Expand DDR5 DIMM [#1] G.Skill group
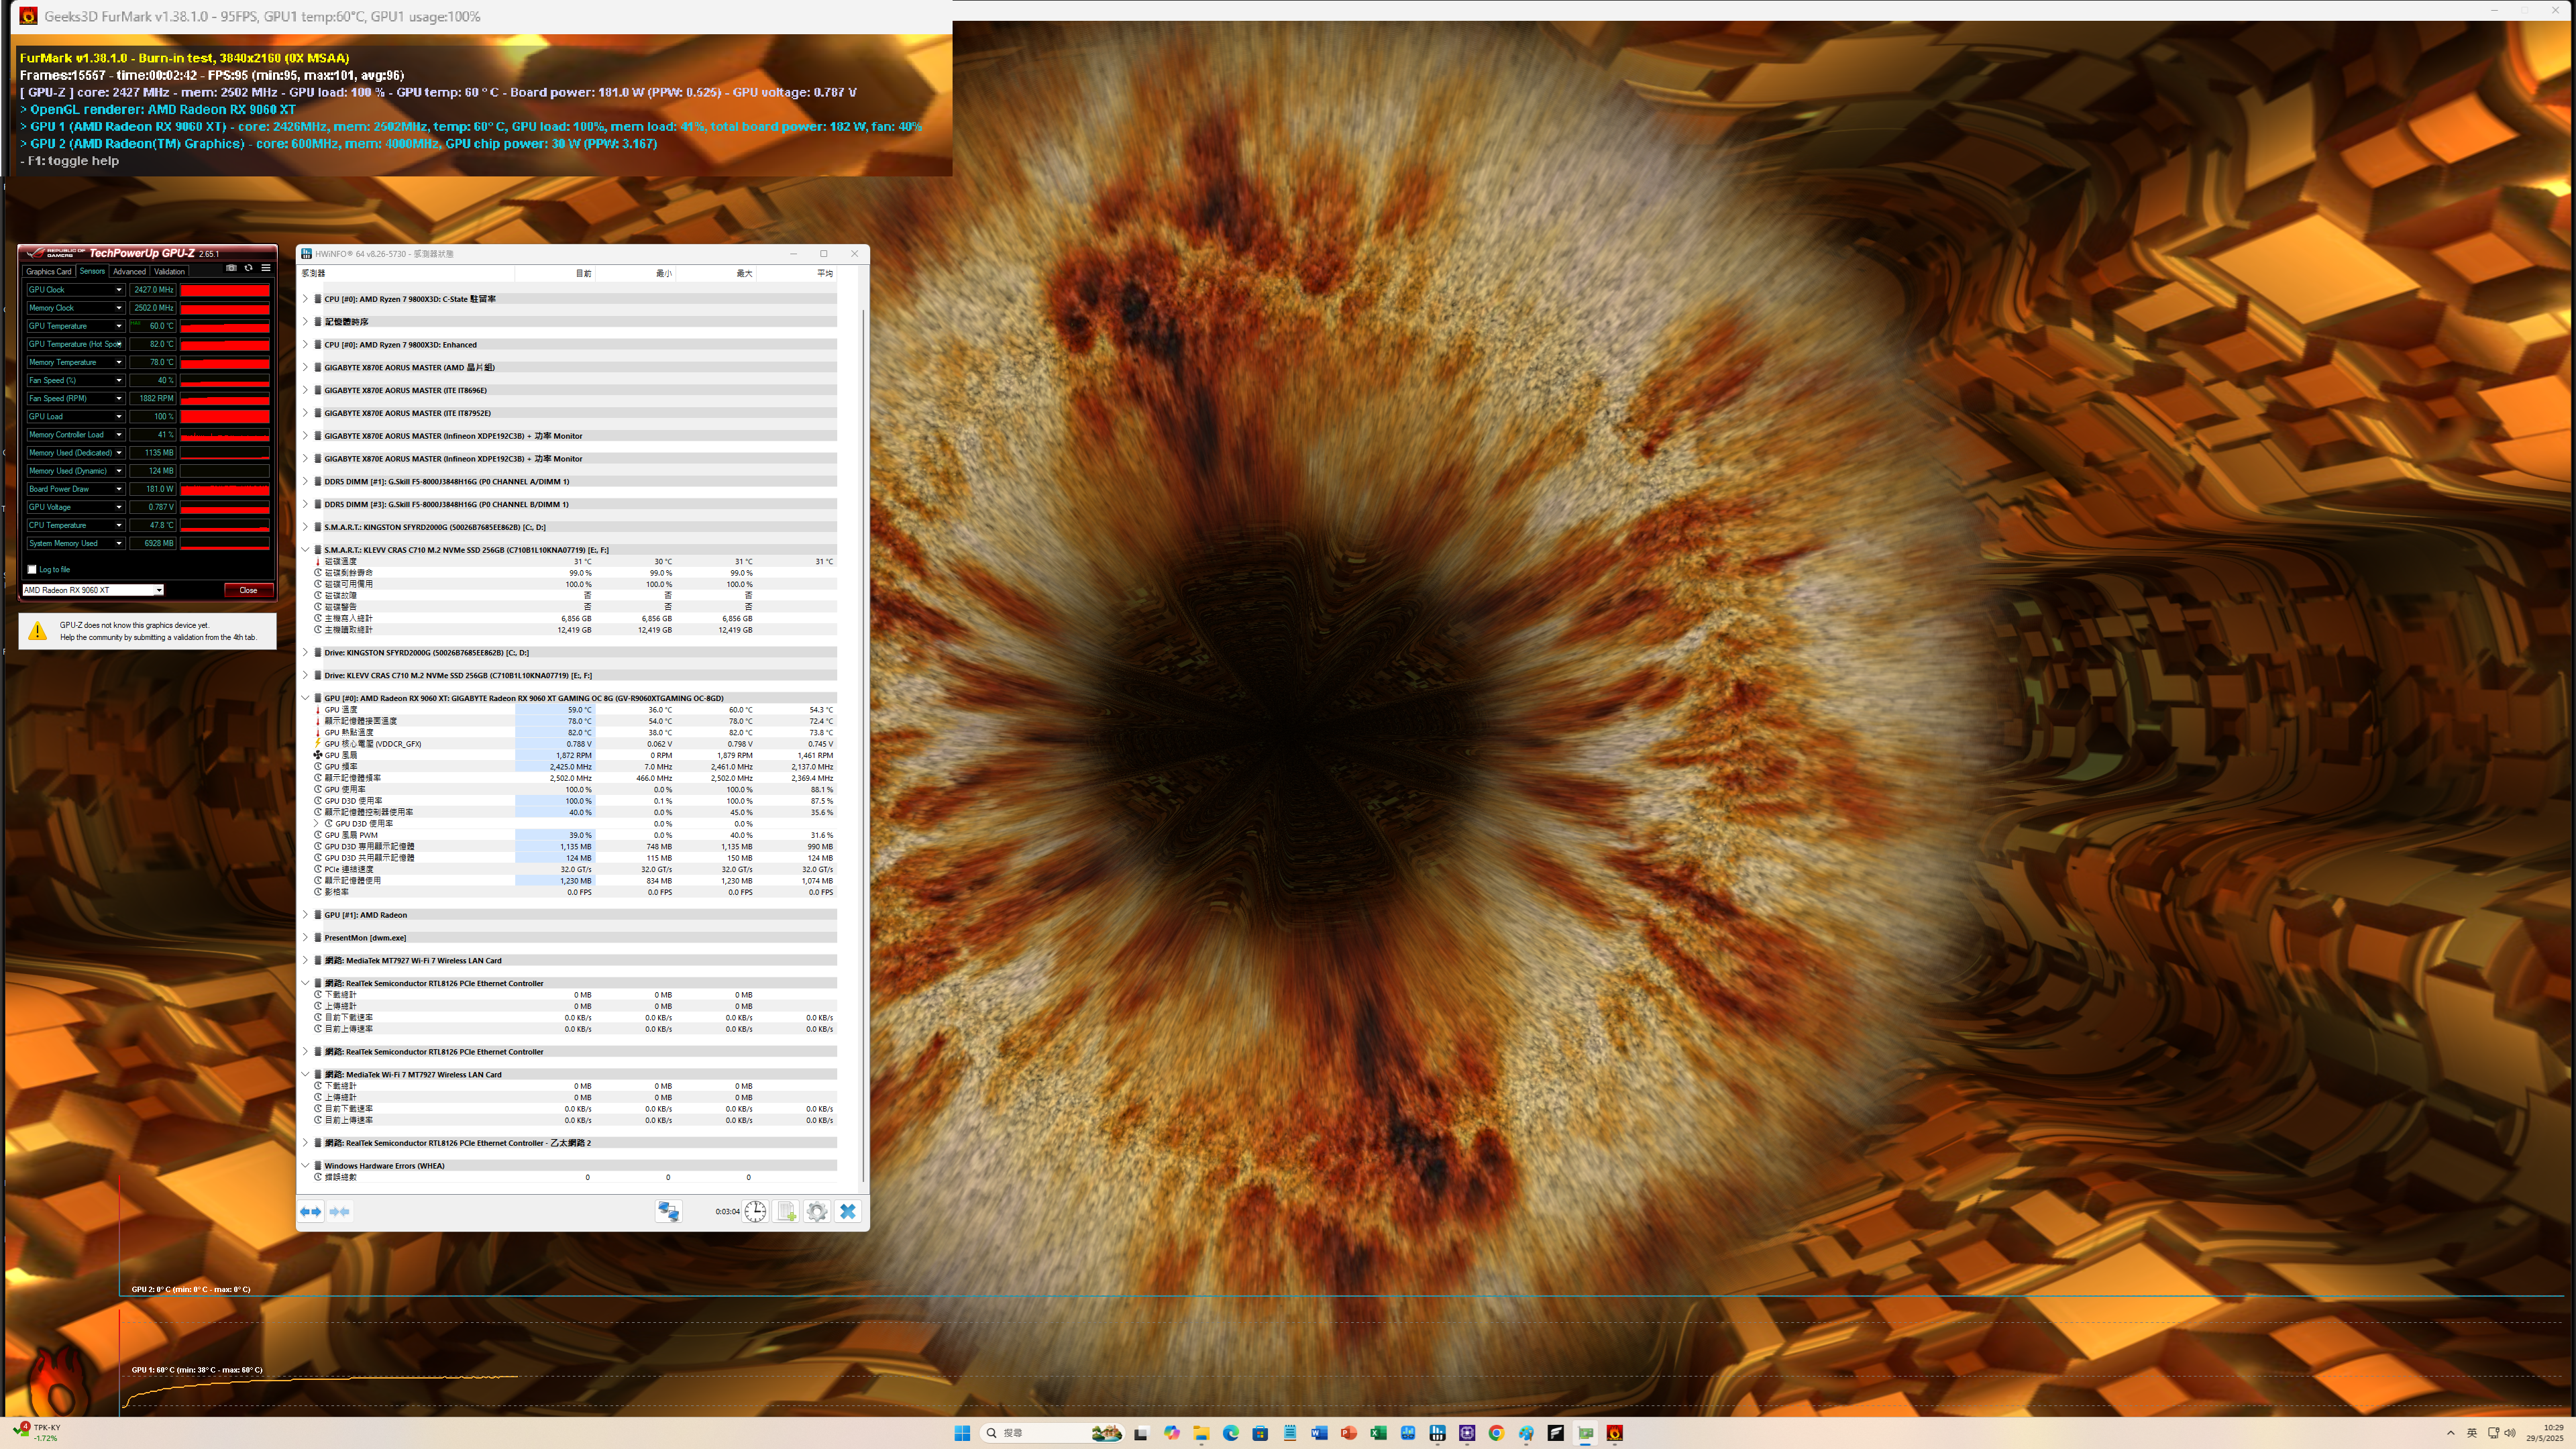2576x1449 pixels. (306, 481)
